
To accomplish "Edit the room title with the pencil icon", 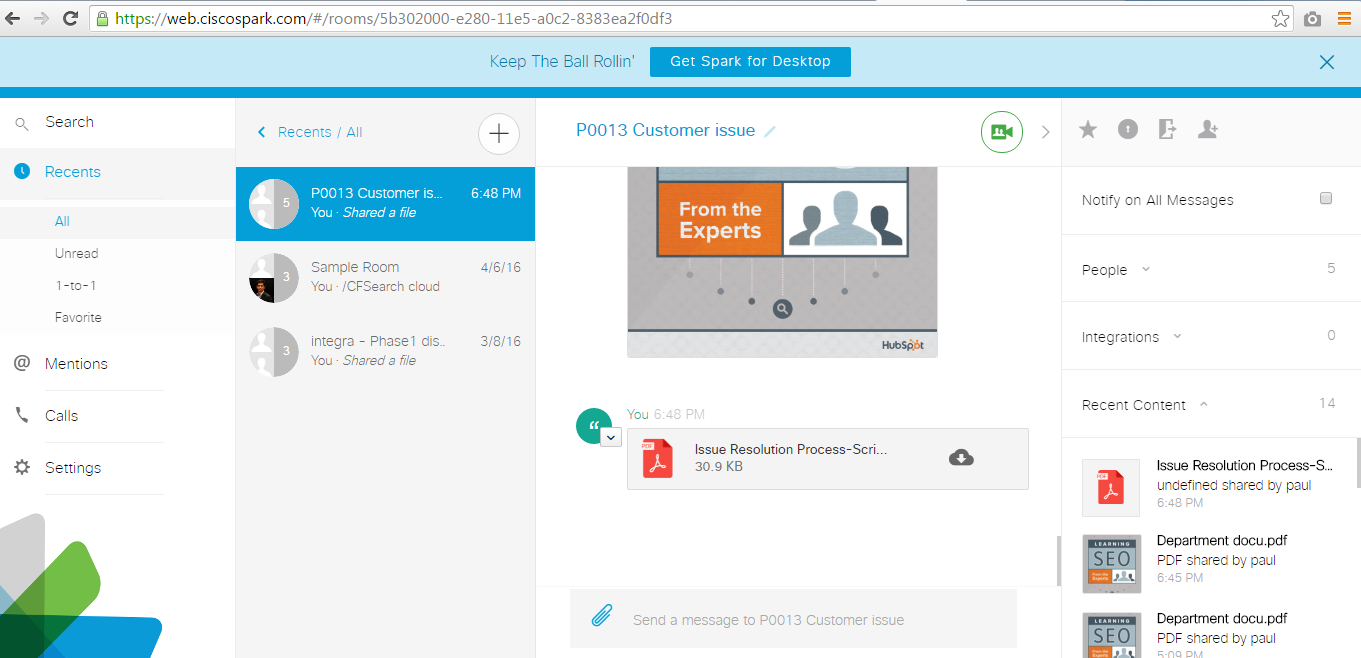I will 769,131.
